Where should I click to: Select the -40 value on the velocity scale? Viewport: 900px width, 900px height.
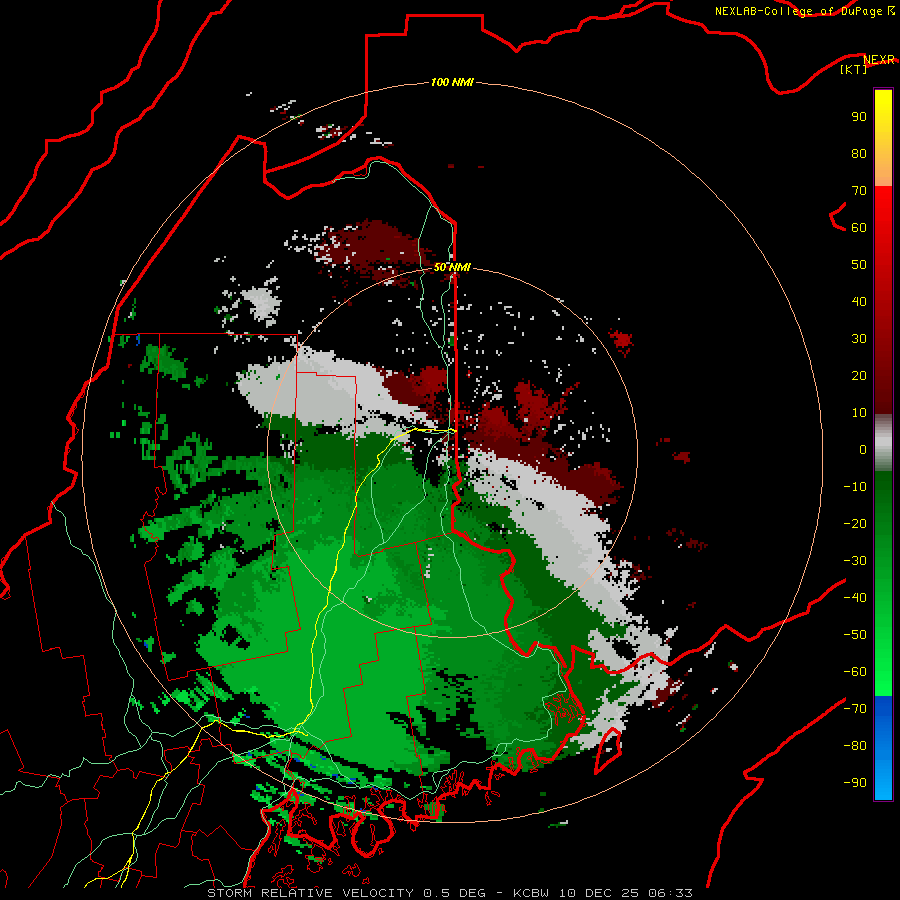pyautogui.click(x=855, y=598)
